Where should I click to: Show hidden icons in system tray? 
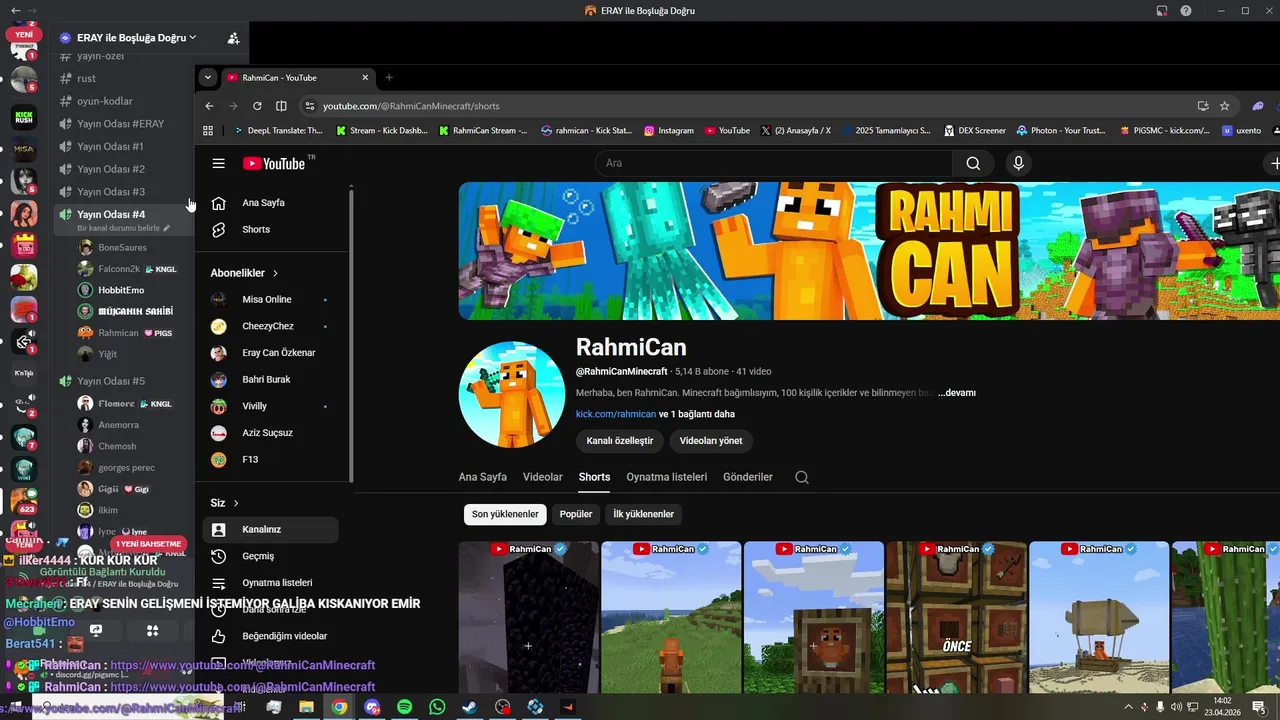coord(1129,707)
